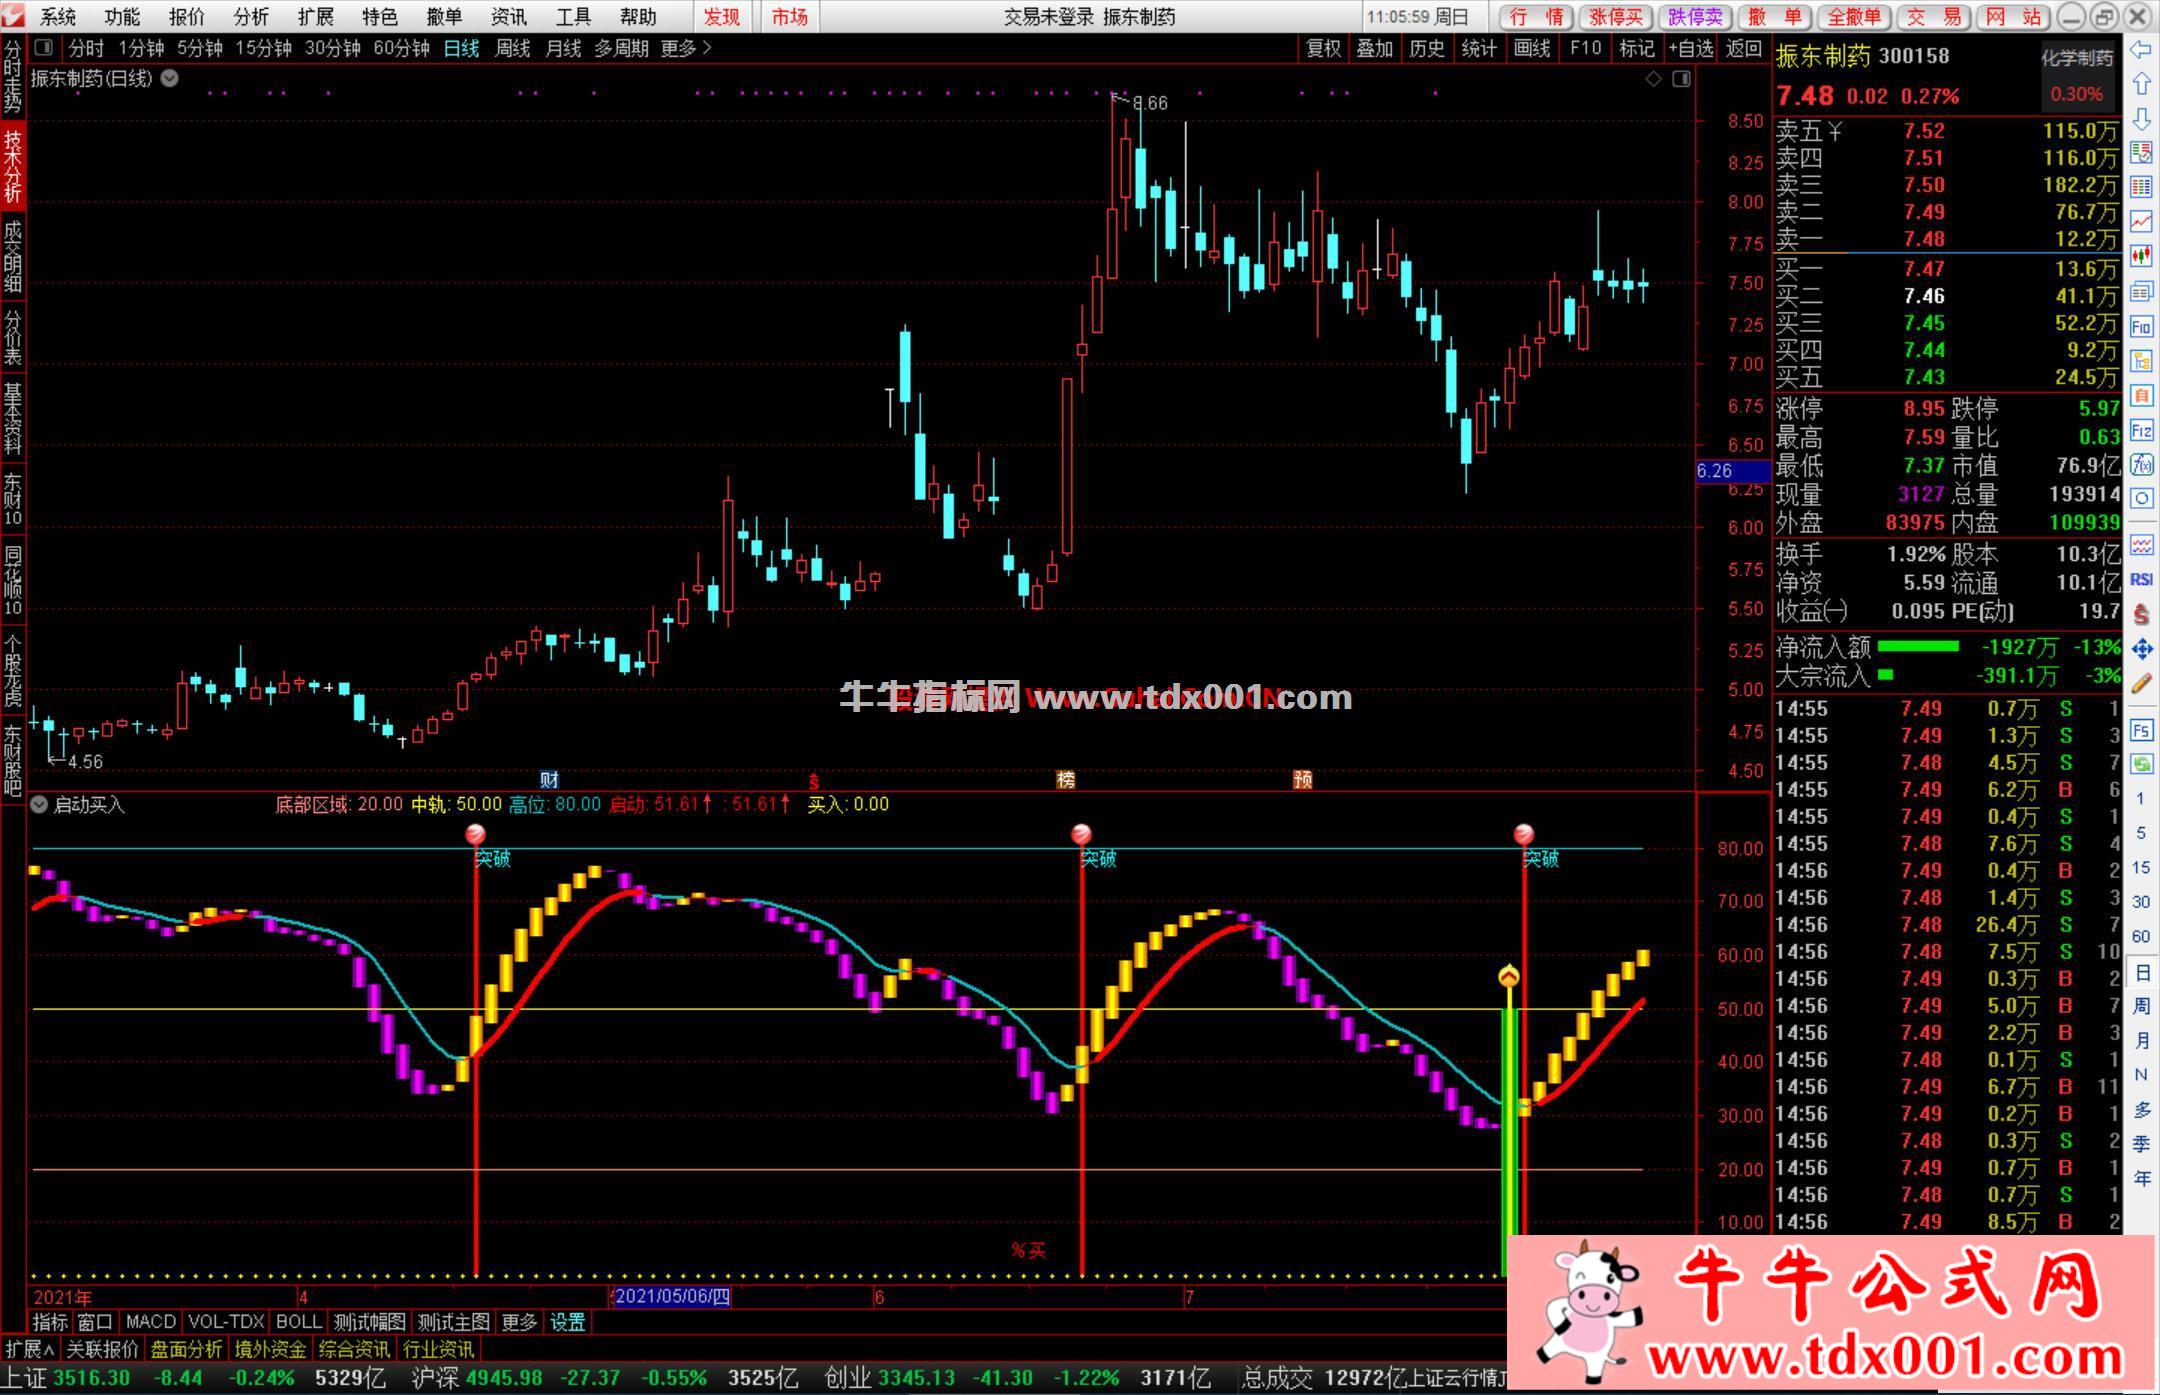The height and width of the screenshot is (1395, 2160).
Task: Switch to the 周线 period tab
Action: coord(512,48)
